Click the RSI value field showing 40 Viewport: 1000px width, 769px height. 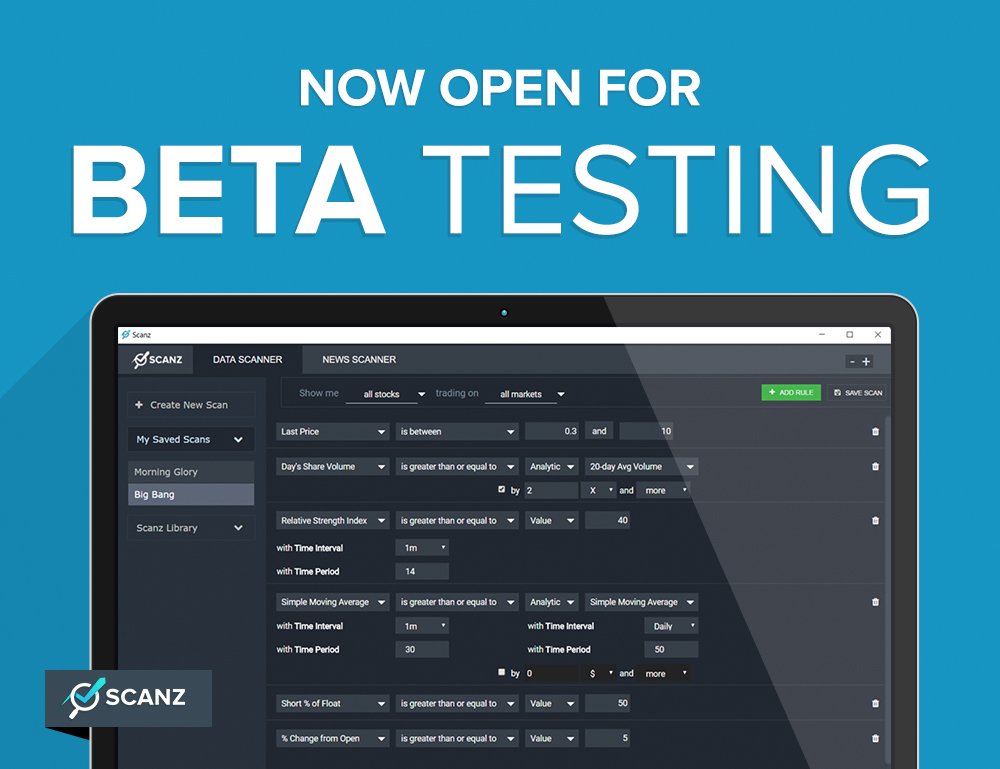(608, 521)
